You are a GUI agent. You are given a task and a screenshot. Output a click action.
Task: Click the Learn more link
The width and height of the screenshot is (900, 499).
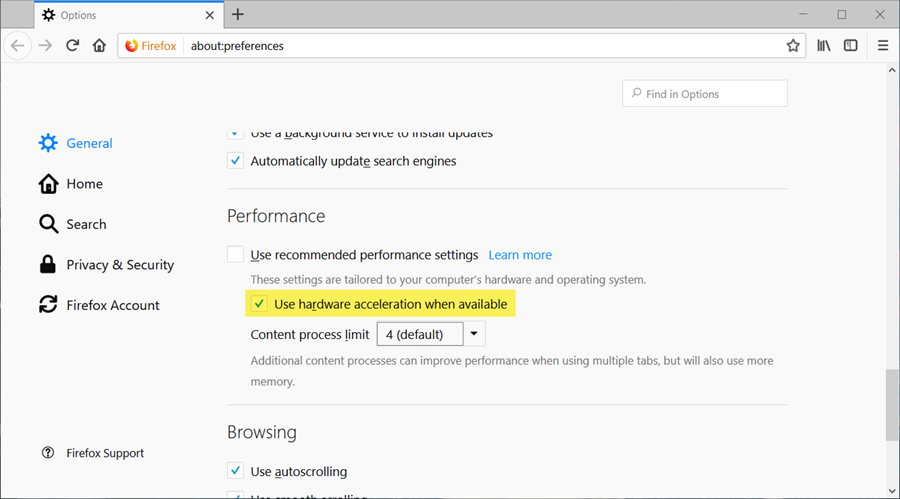point(520,255)
